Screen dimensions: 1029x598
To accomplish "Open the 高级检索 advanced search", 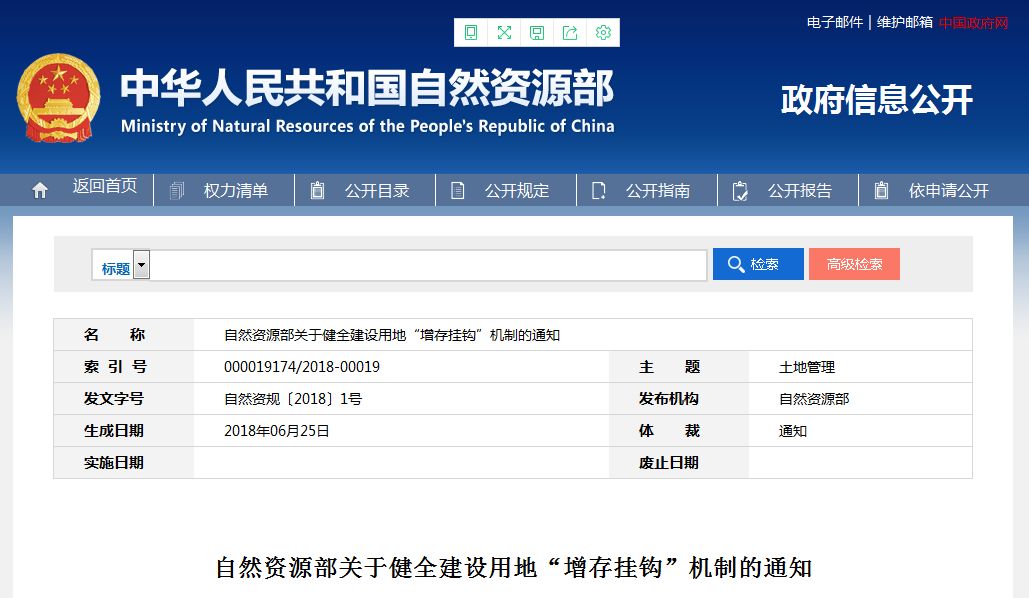I will click(x=854, y=264).
